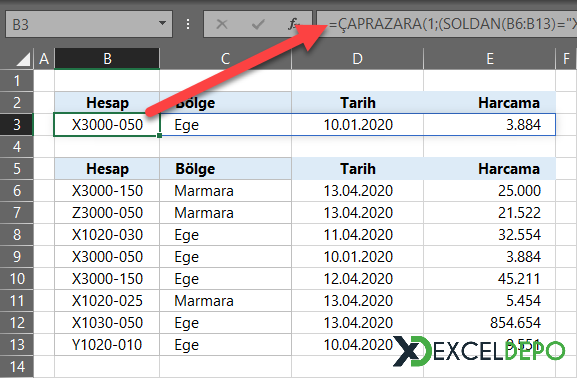The image size is (577, 378).
Task: Click the Harcama header in row 2
Action: click(x=489, y=103)
